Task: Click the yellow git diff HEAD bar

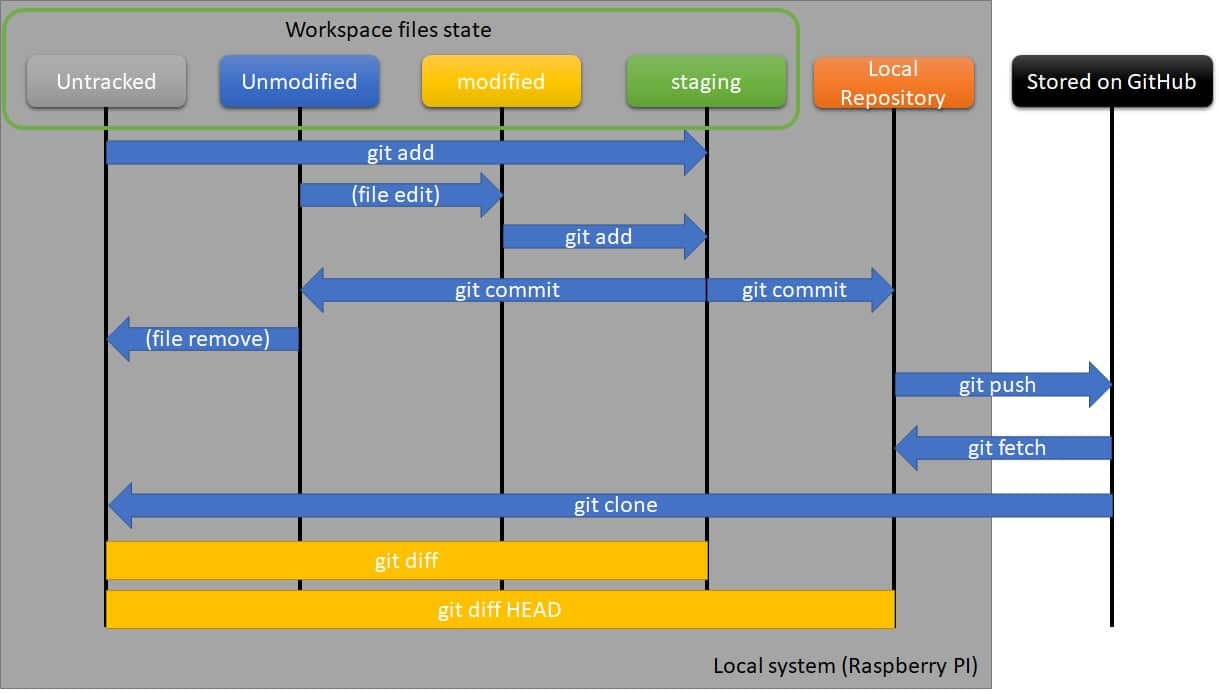Action: pos(500,610)
